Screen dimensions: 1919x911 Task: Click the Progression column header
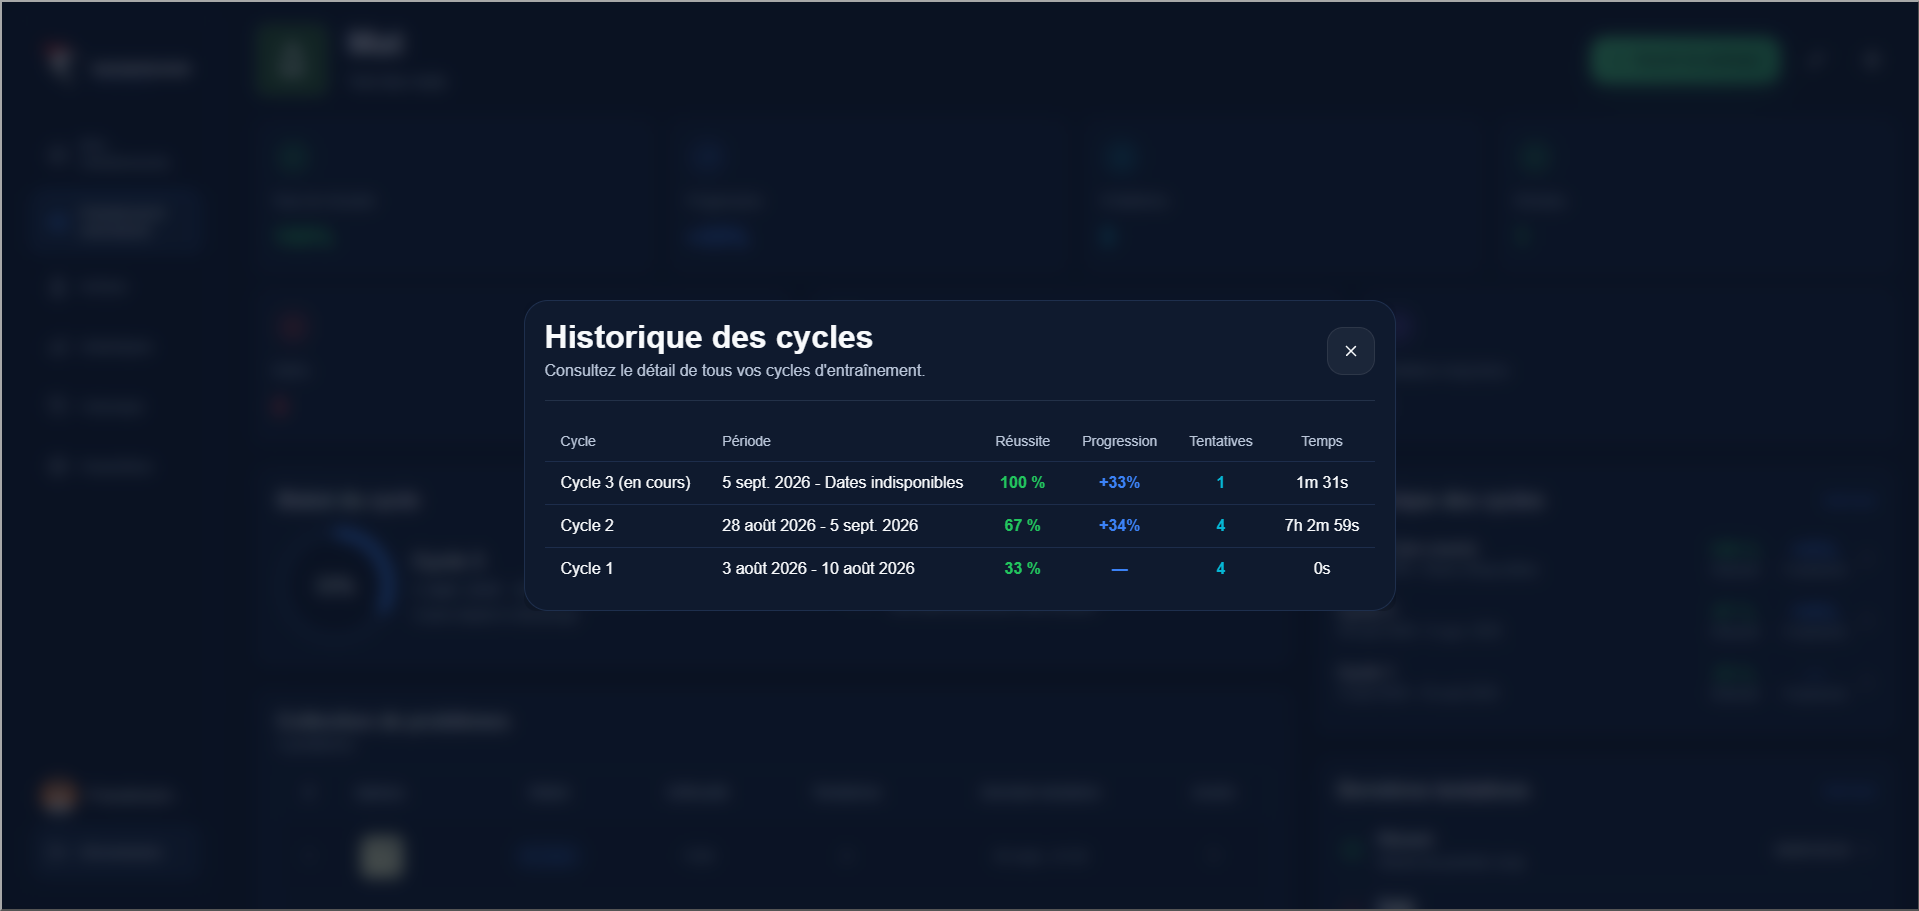(1119, 441)
